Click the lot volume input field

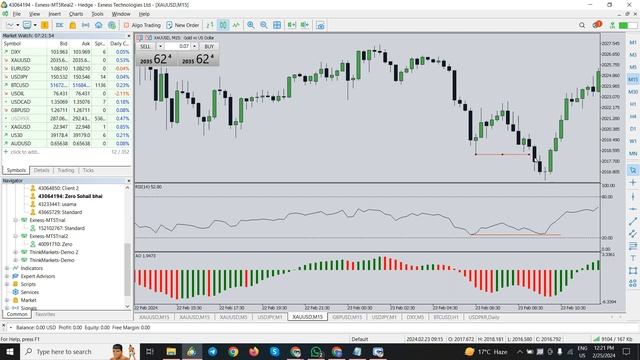click(x=178, y=47)
